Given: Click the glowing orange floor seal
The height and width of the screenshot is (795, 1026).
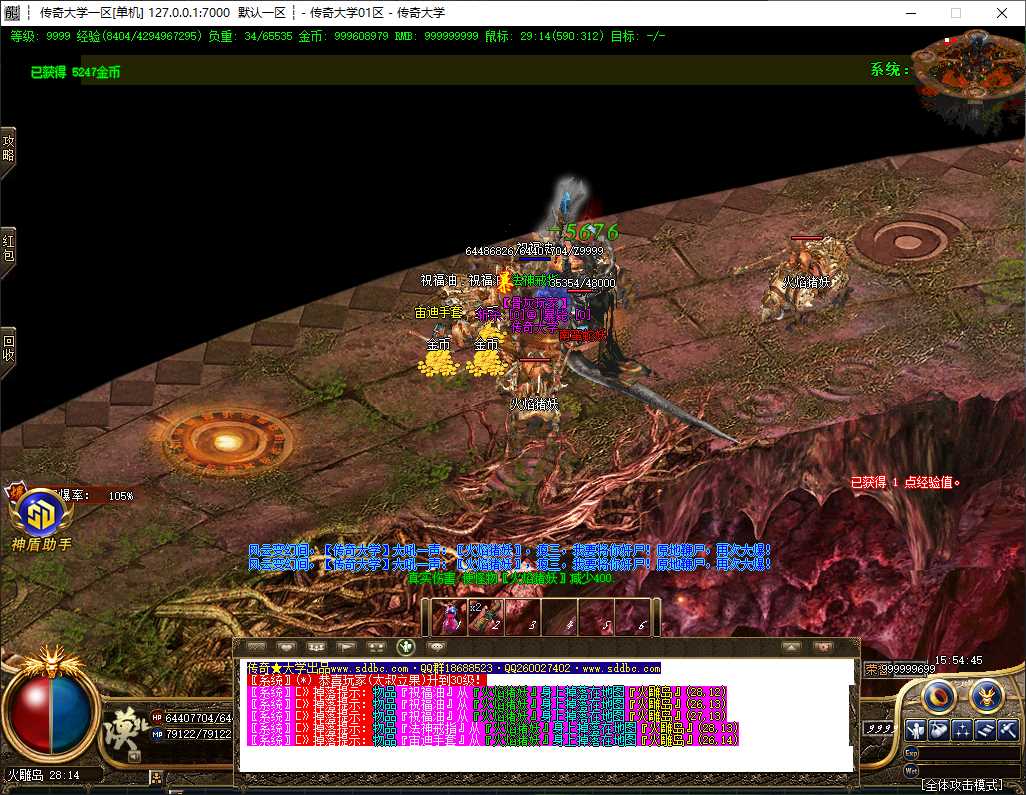Looking at the screenshot, I should (x=226, y=442).
